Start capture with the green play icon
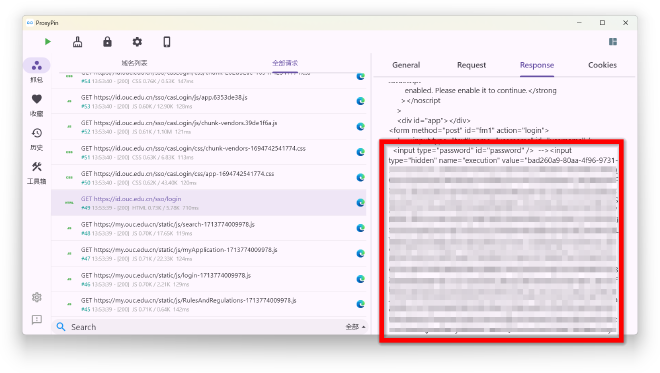Viewport: 660px width, 373px height. (48, 42)
